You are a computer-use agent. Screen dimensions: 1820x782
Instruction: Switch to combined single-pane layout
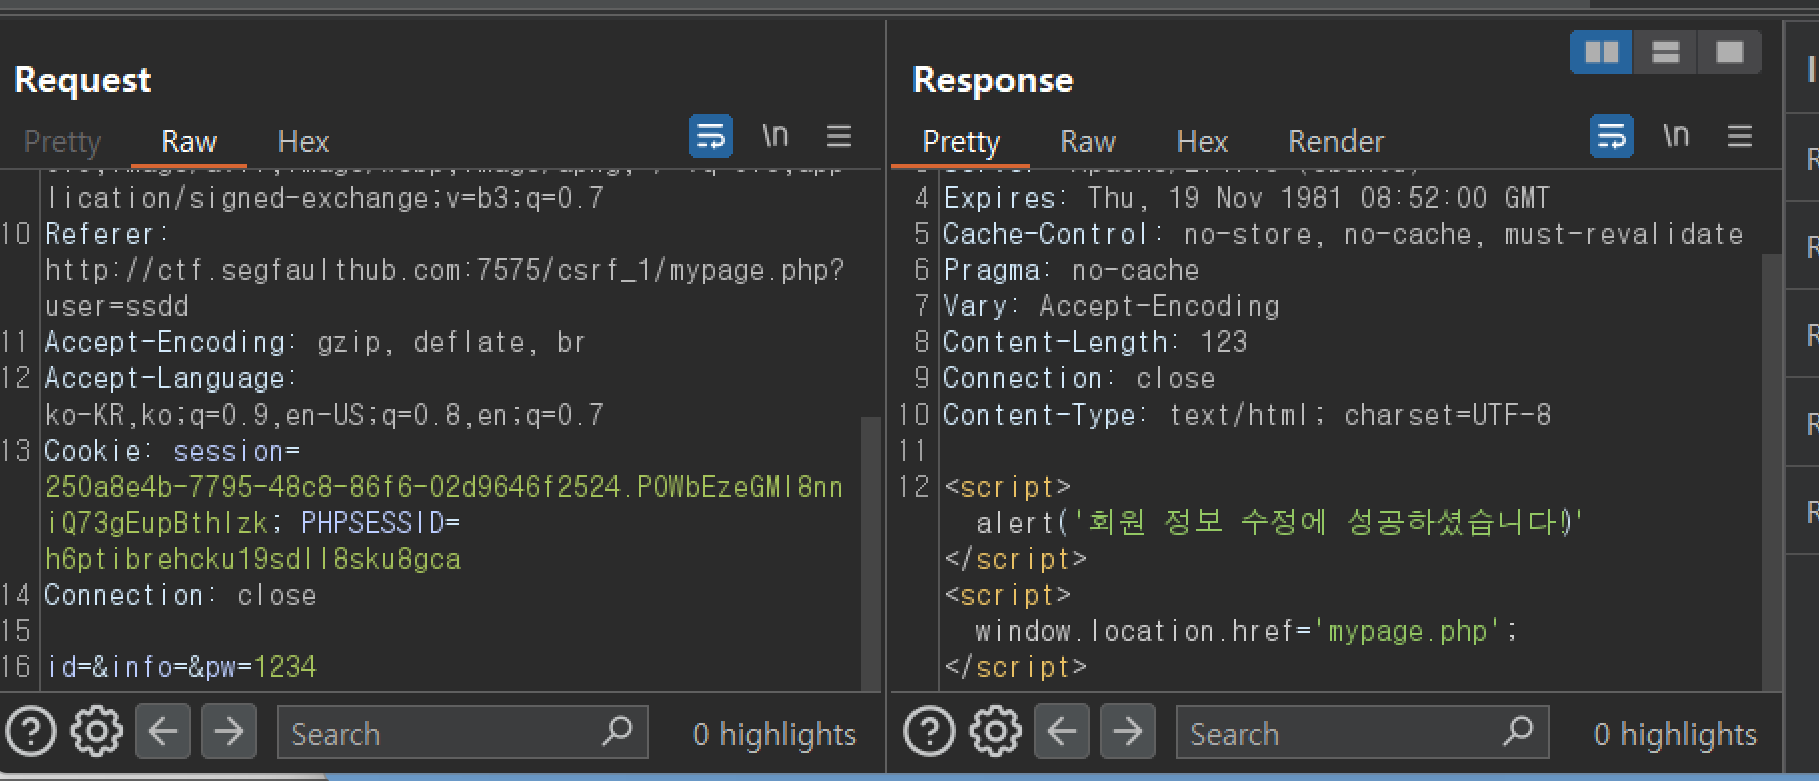tap(1729, 52)
